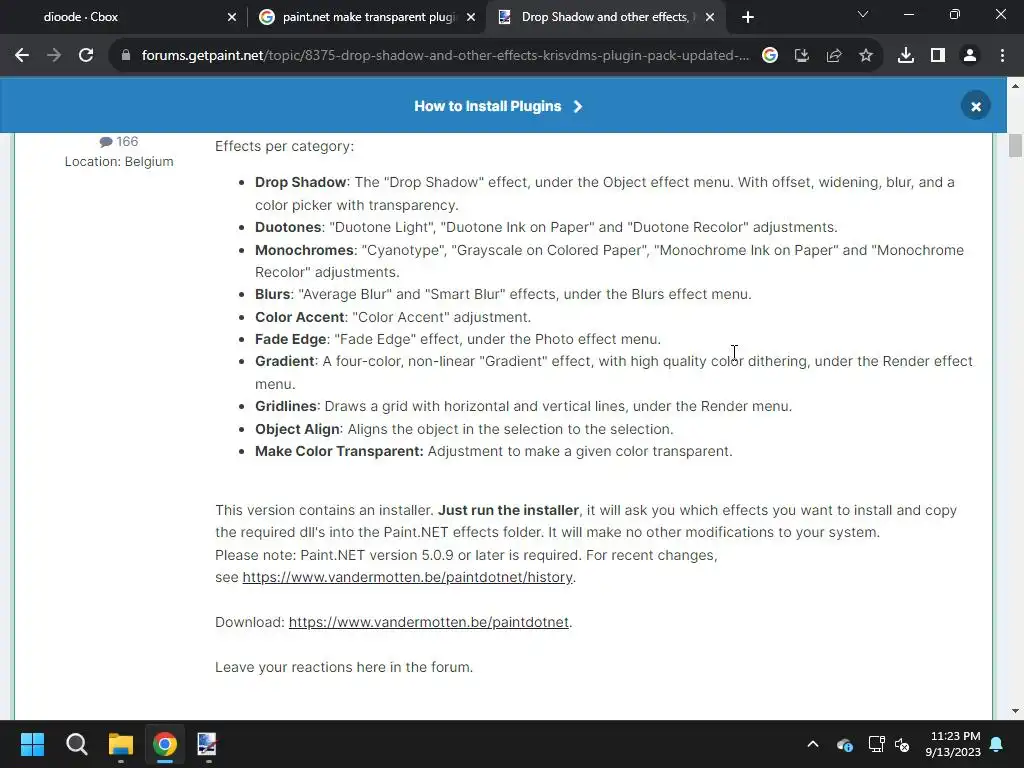1024x768 pixels.
Task: Close the paint.net search tab
Action: tap(471, 18)
